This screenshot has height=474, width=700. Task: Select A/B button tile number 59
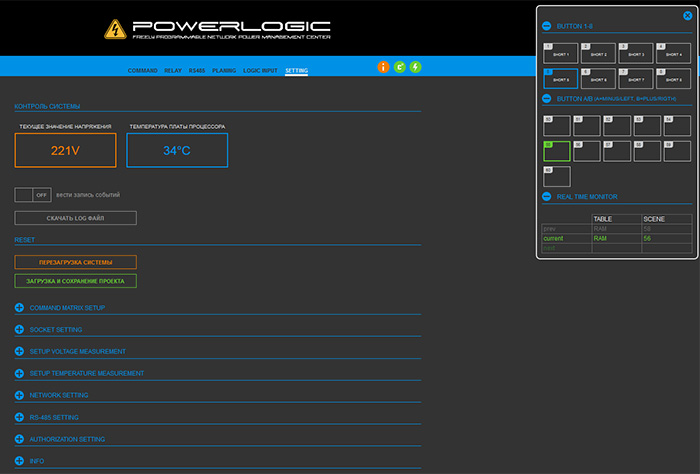(677, 151)
